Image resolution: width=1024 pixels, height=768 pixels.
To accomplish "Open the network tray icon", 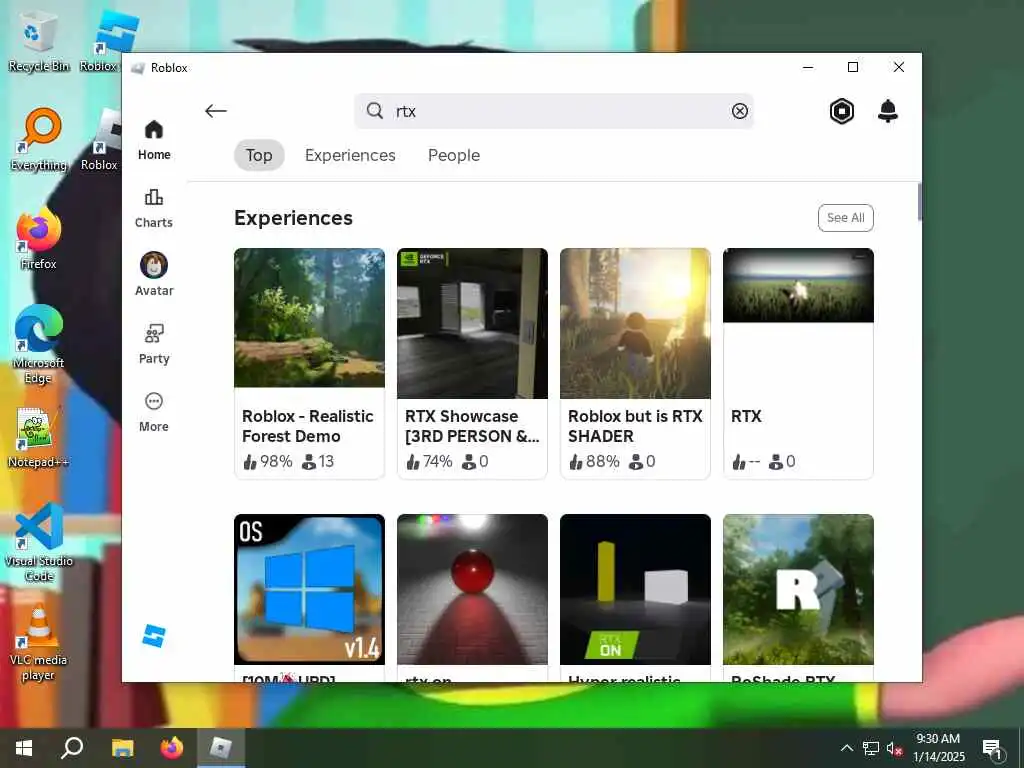I will point(871,748).
